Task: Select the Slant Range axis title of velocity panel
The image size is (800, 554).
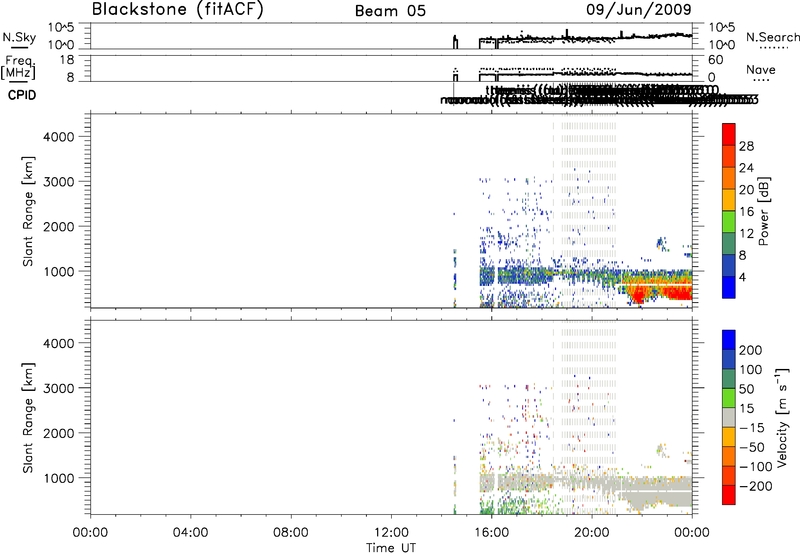Action: point(28,418)
